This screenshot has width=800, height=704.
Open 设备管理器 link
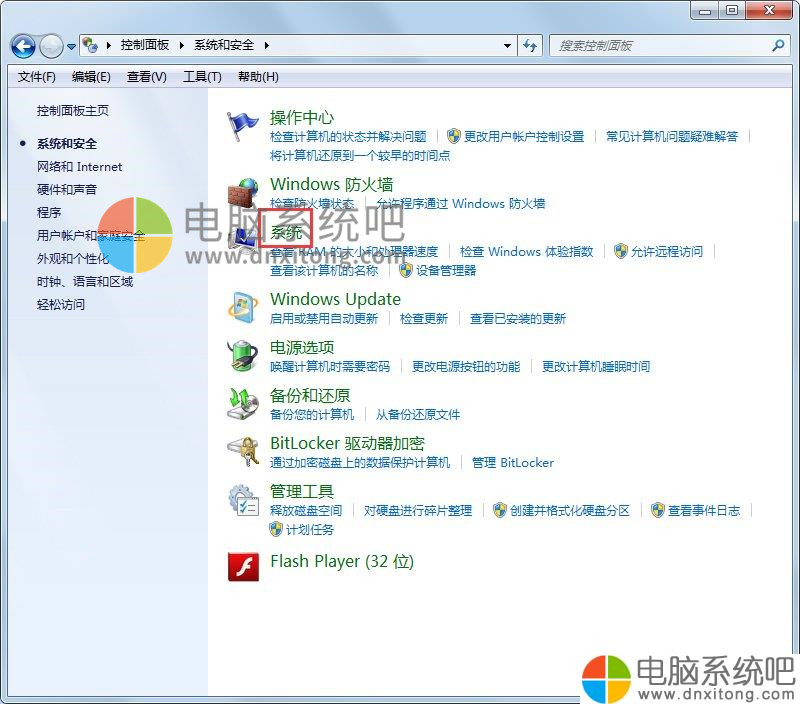tap(446, 270)
